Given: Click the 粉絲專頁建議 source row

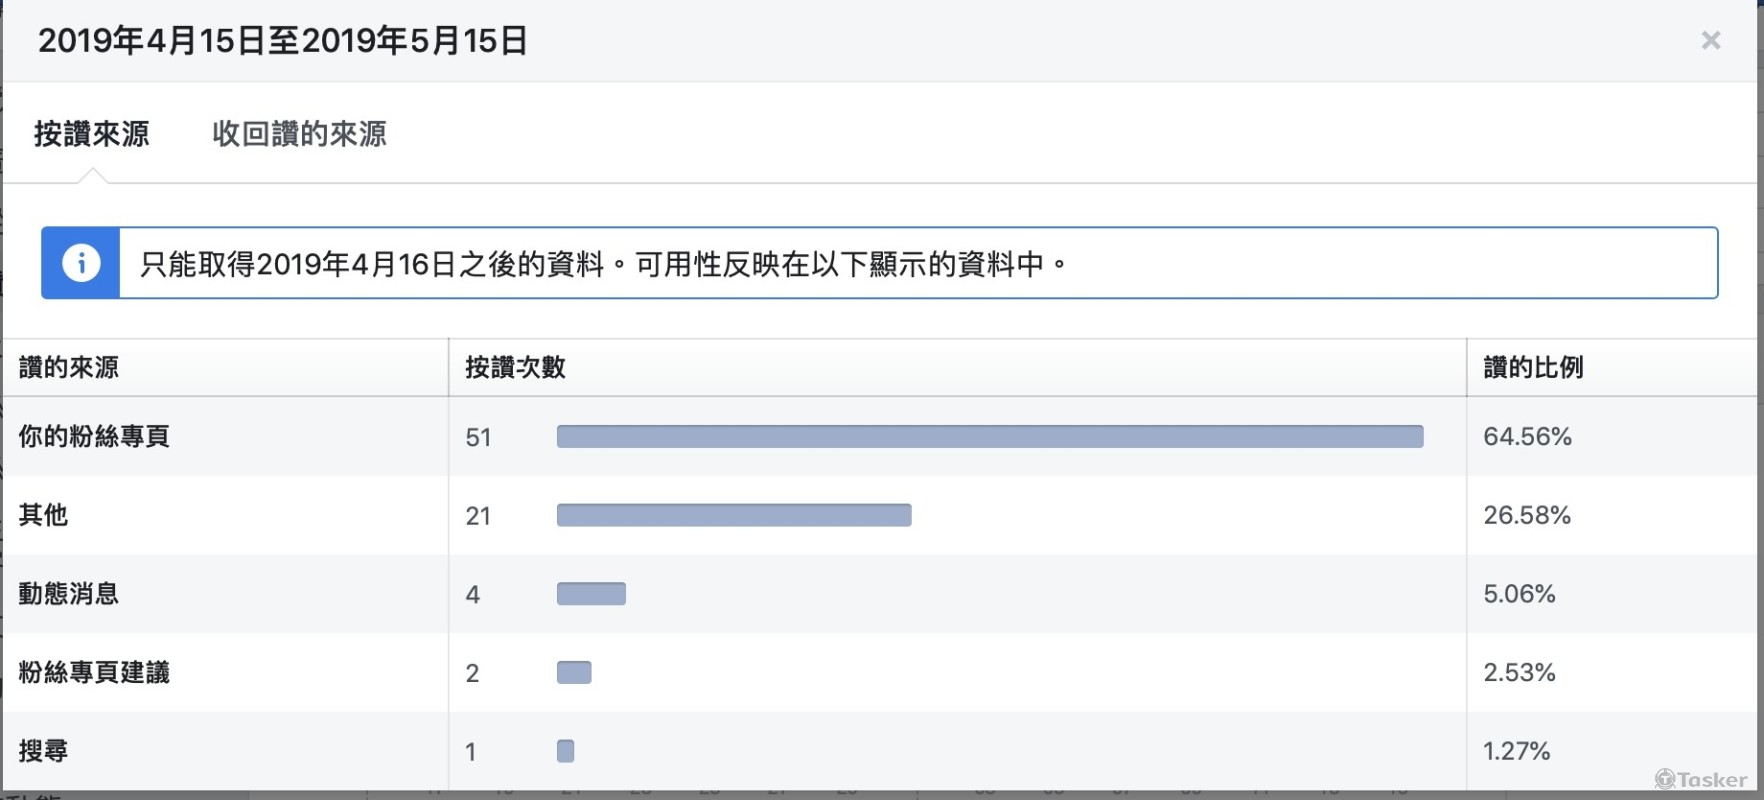Looking at the screenshot, I should point(92,672).
